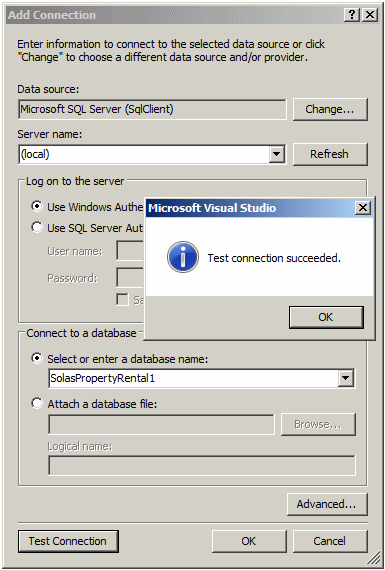Click the User name input field
This screenshot has width=385, height=570.
coord(131,251)
